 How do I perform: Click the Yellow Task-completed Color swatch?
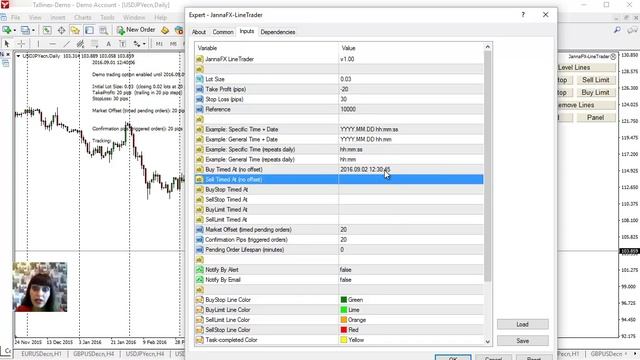tap(344, 340)
